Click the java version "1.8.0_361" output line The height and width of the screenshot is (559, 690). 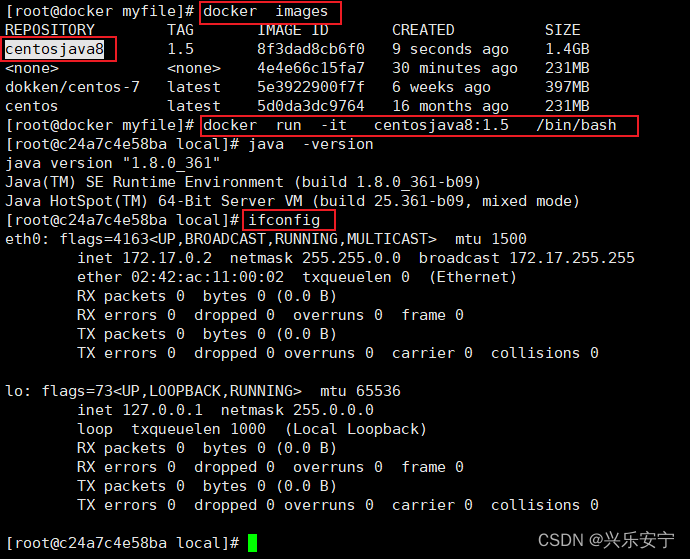pyautogui.click(x=113, y=163)
